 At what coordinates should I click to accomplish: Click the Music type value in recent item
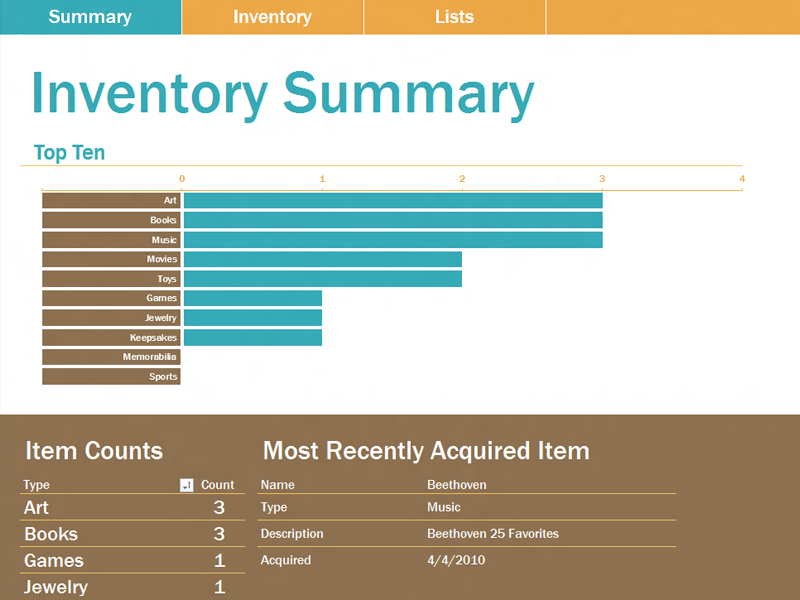pos(444,507)
